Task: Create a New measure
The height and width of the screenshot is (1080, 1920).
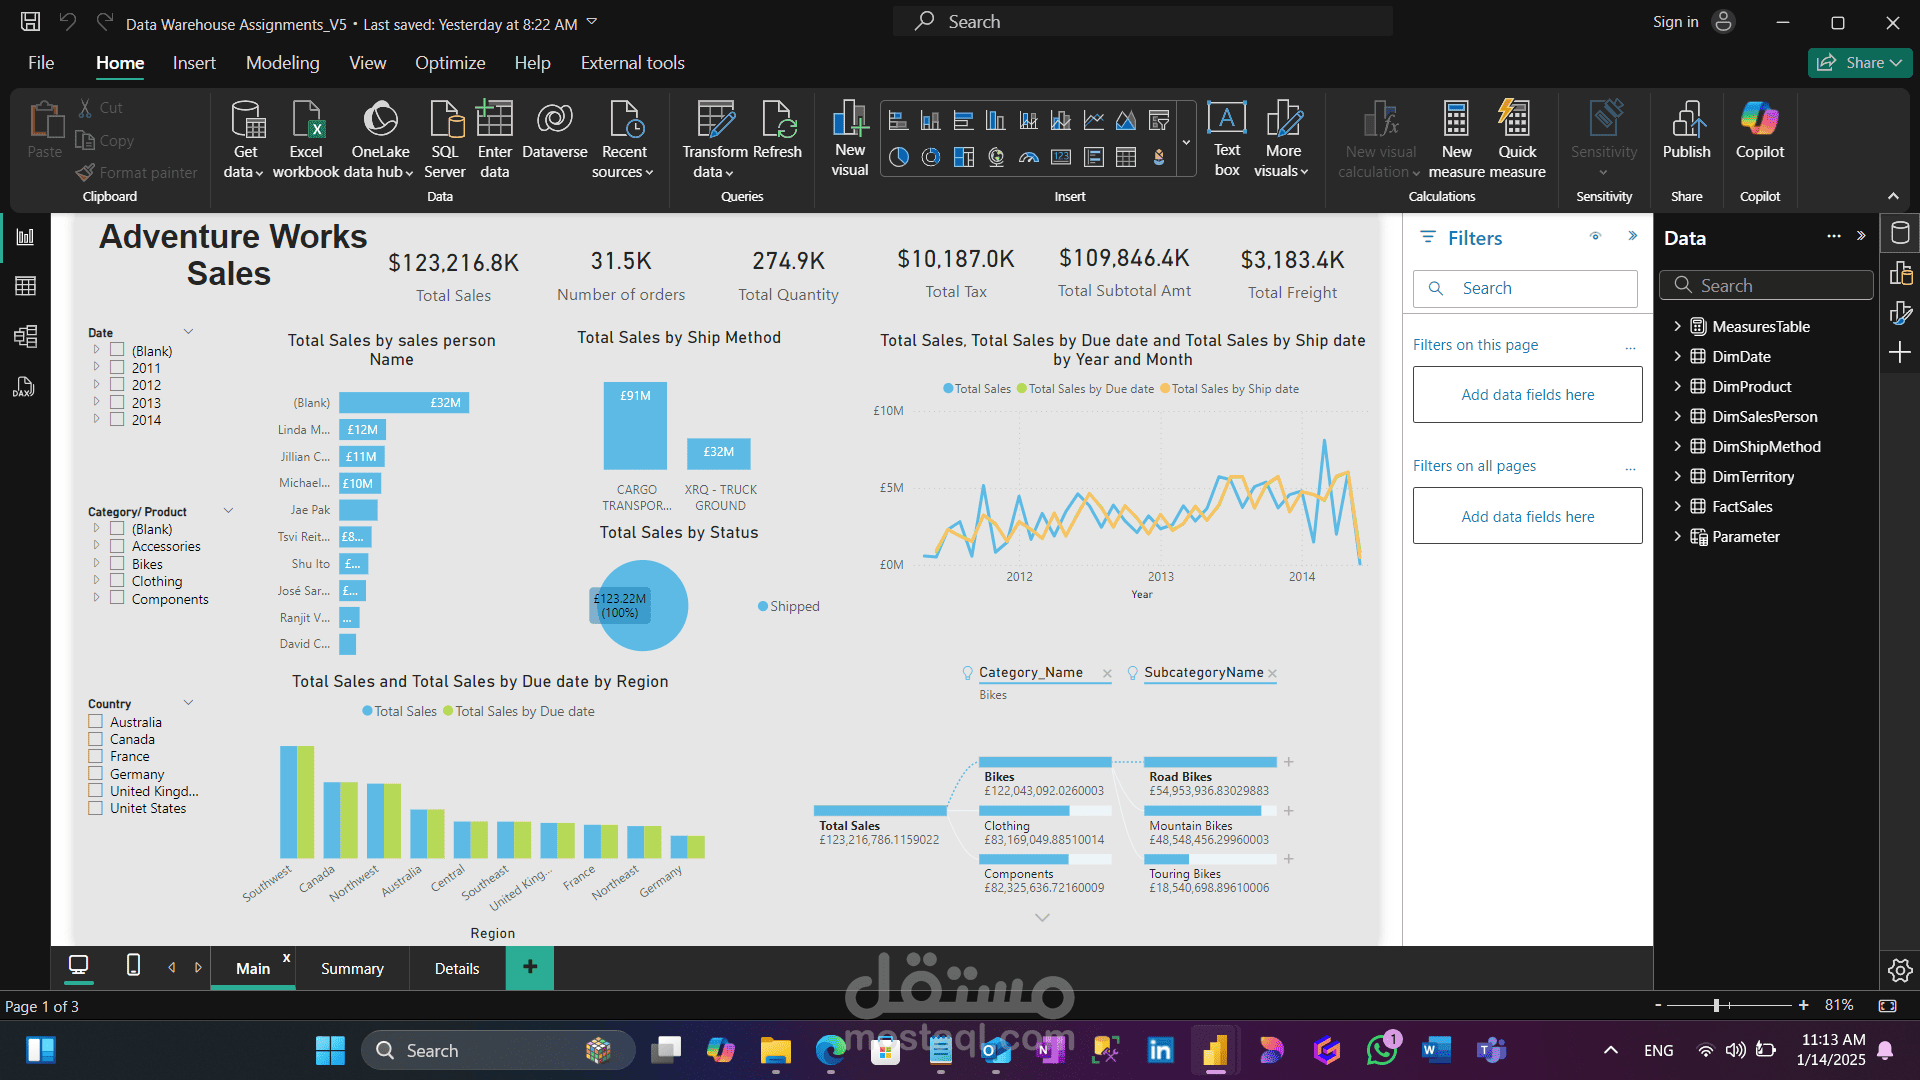Action: tap(1456, 140)
